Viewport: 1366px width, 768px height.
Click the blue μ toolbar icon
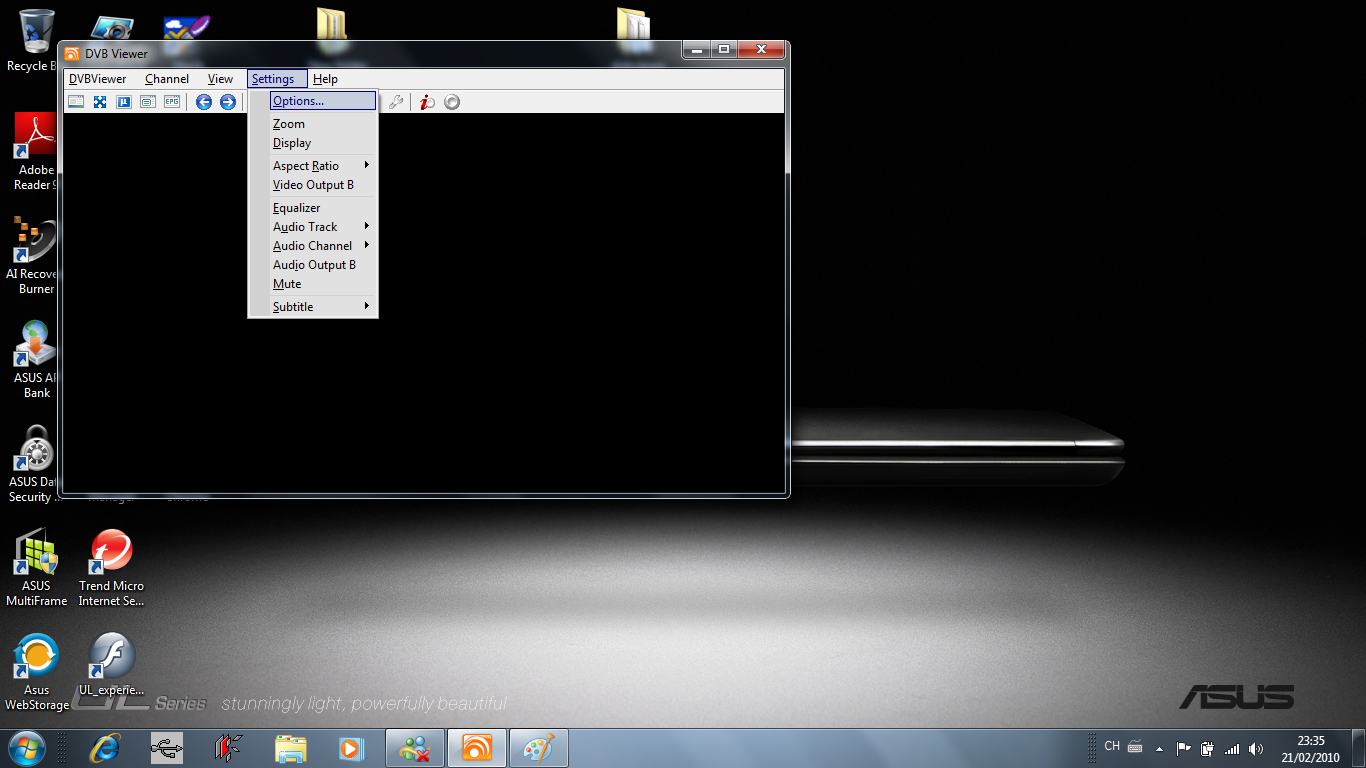coord(124,102)
